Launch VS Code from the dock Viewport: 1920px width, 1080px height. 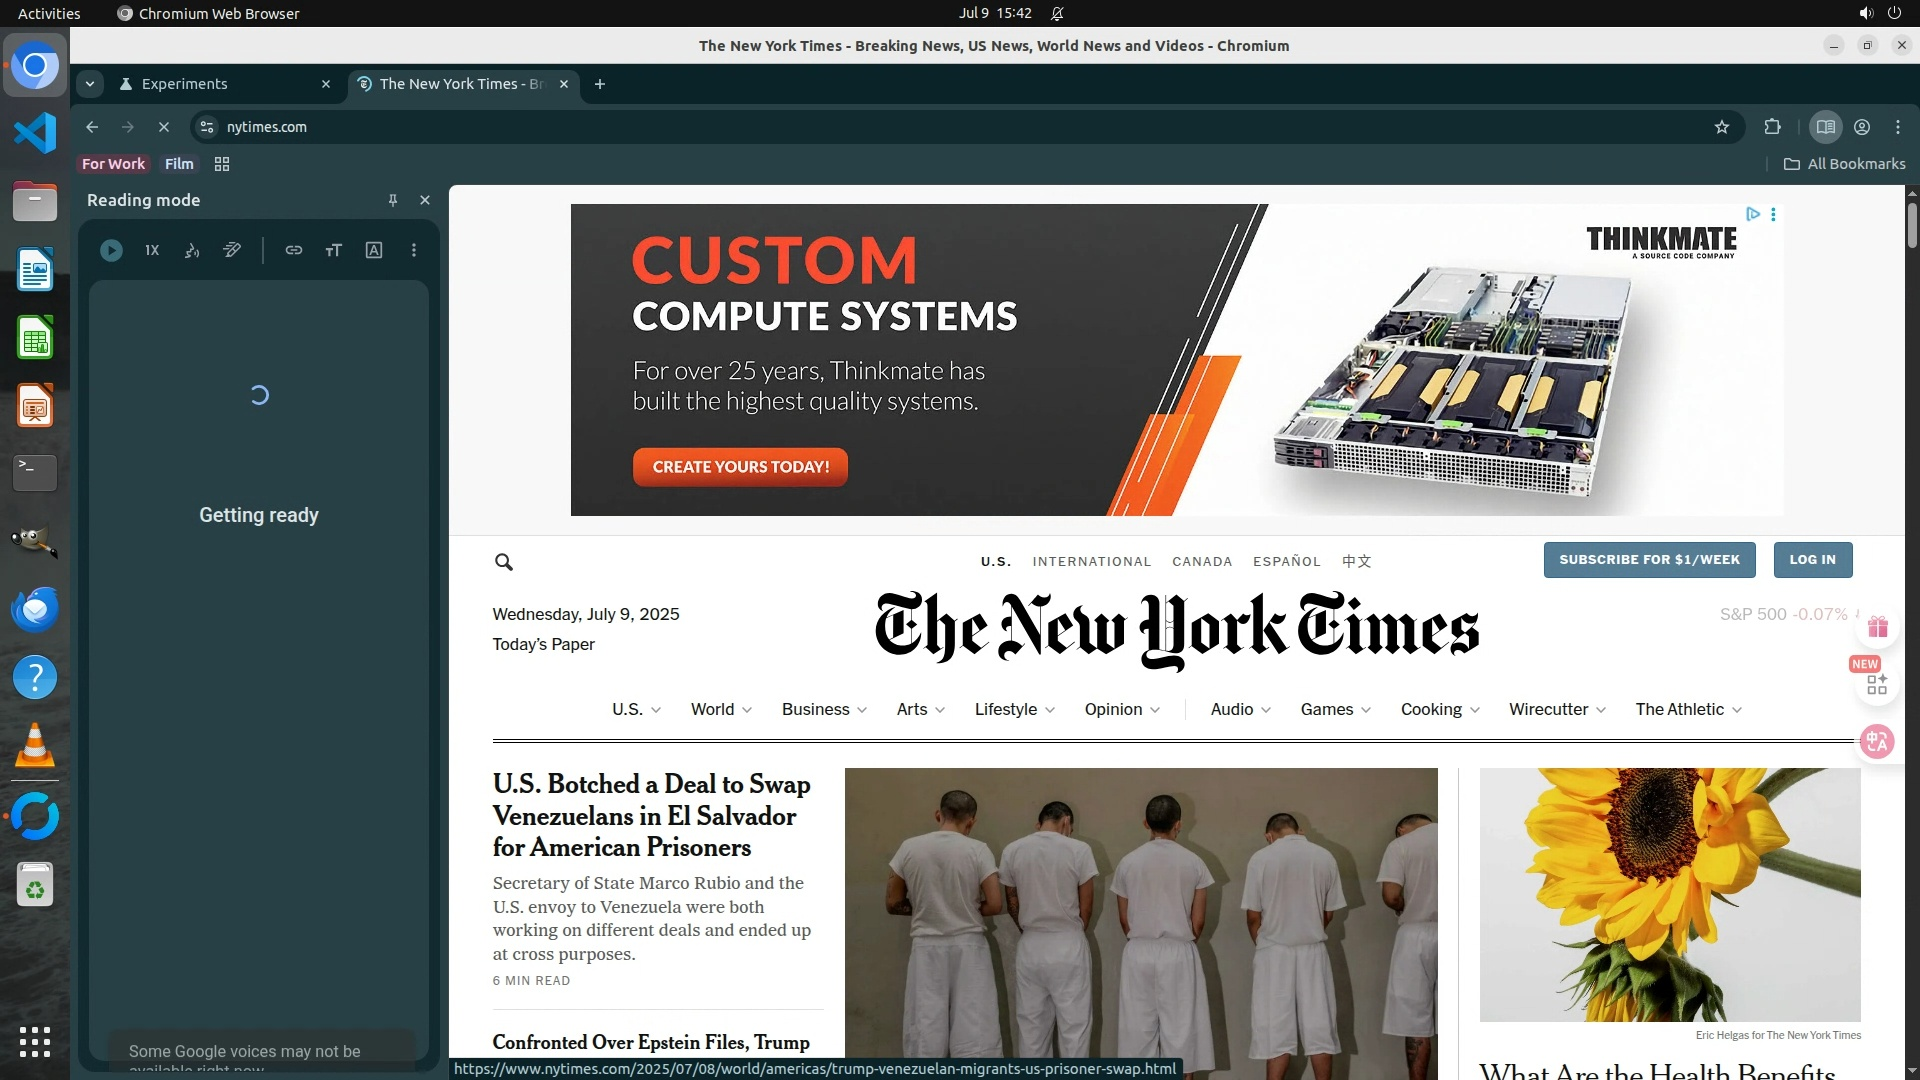pos(35,133)
